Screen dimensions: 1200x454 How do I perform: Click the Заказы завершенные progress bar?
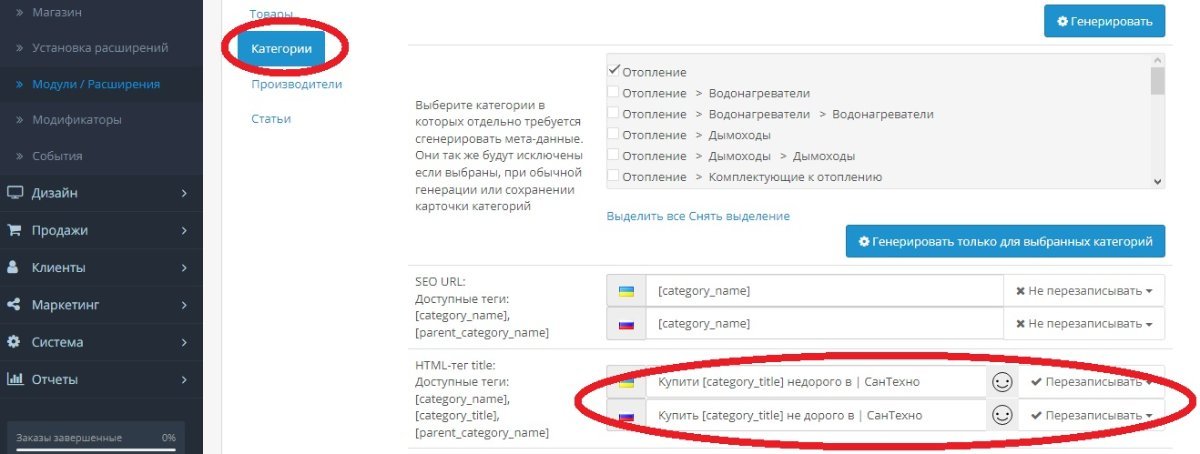tap(96, 449)
